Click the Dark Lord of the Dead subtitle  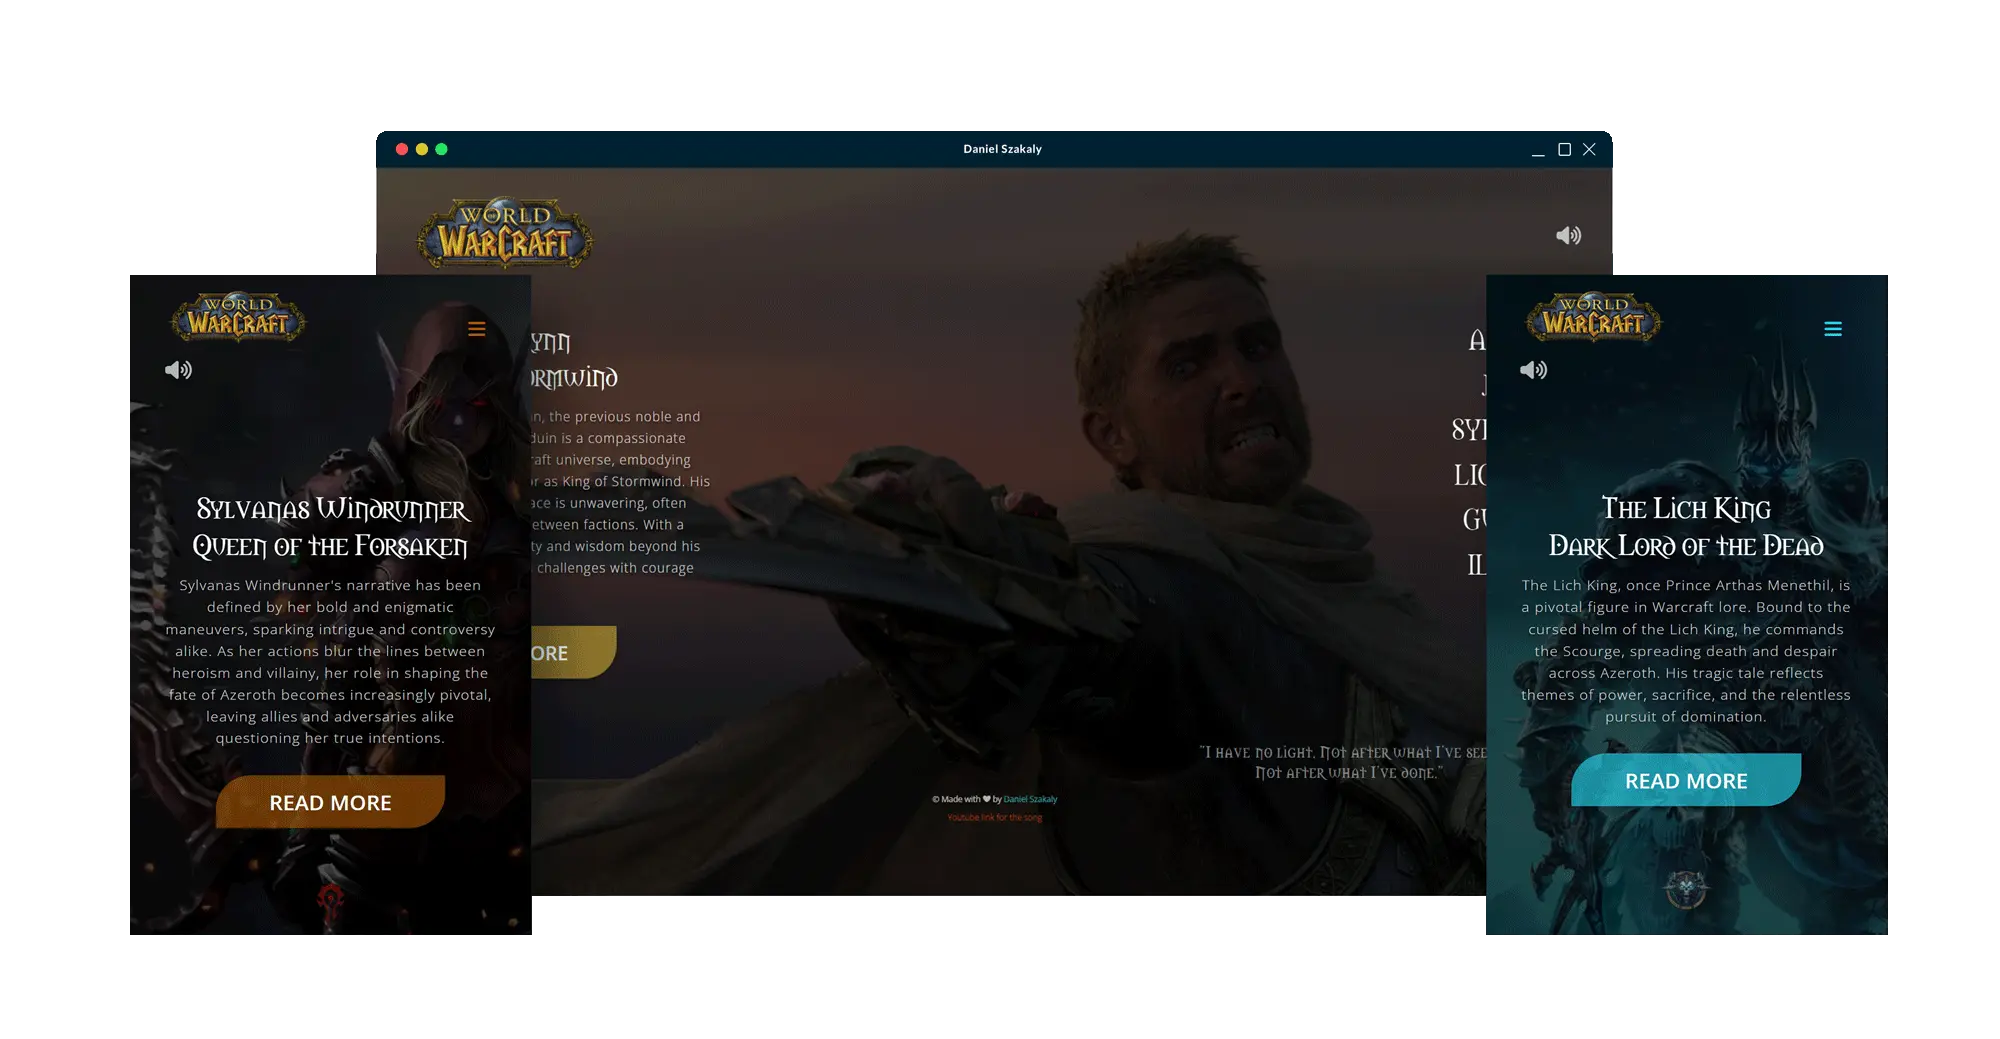click(x=1686, y=546)
